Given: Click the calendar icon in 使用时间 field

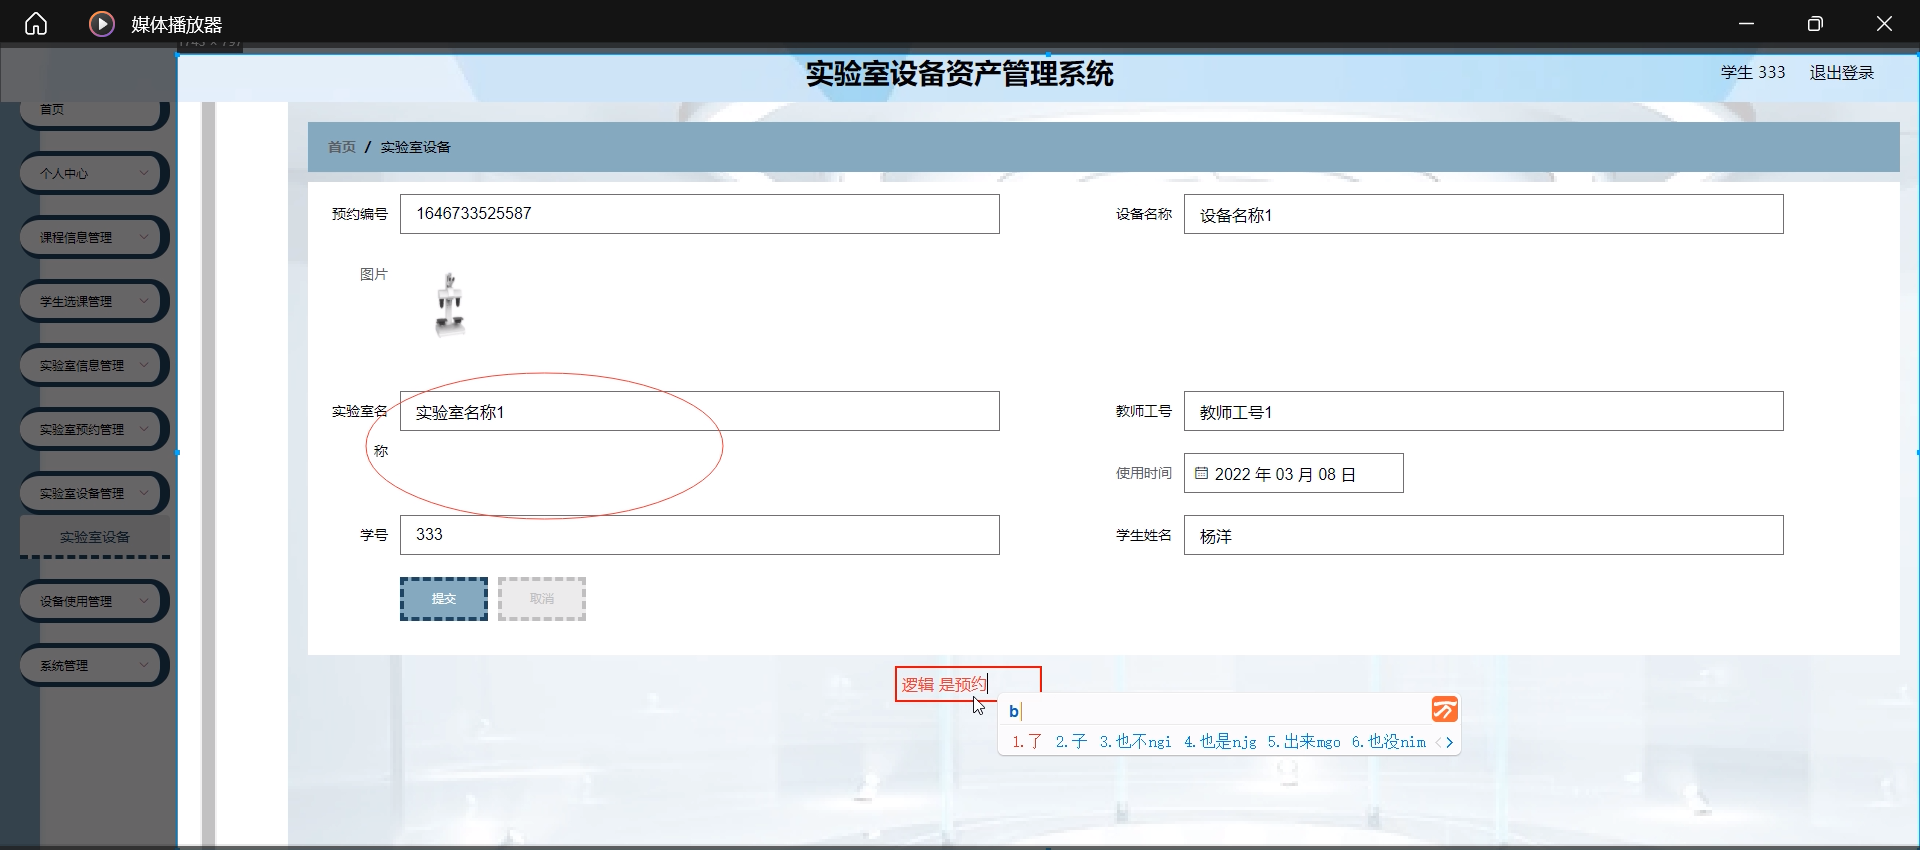Looking at the screenshot, I should [x=1201, y=473].
